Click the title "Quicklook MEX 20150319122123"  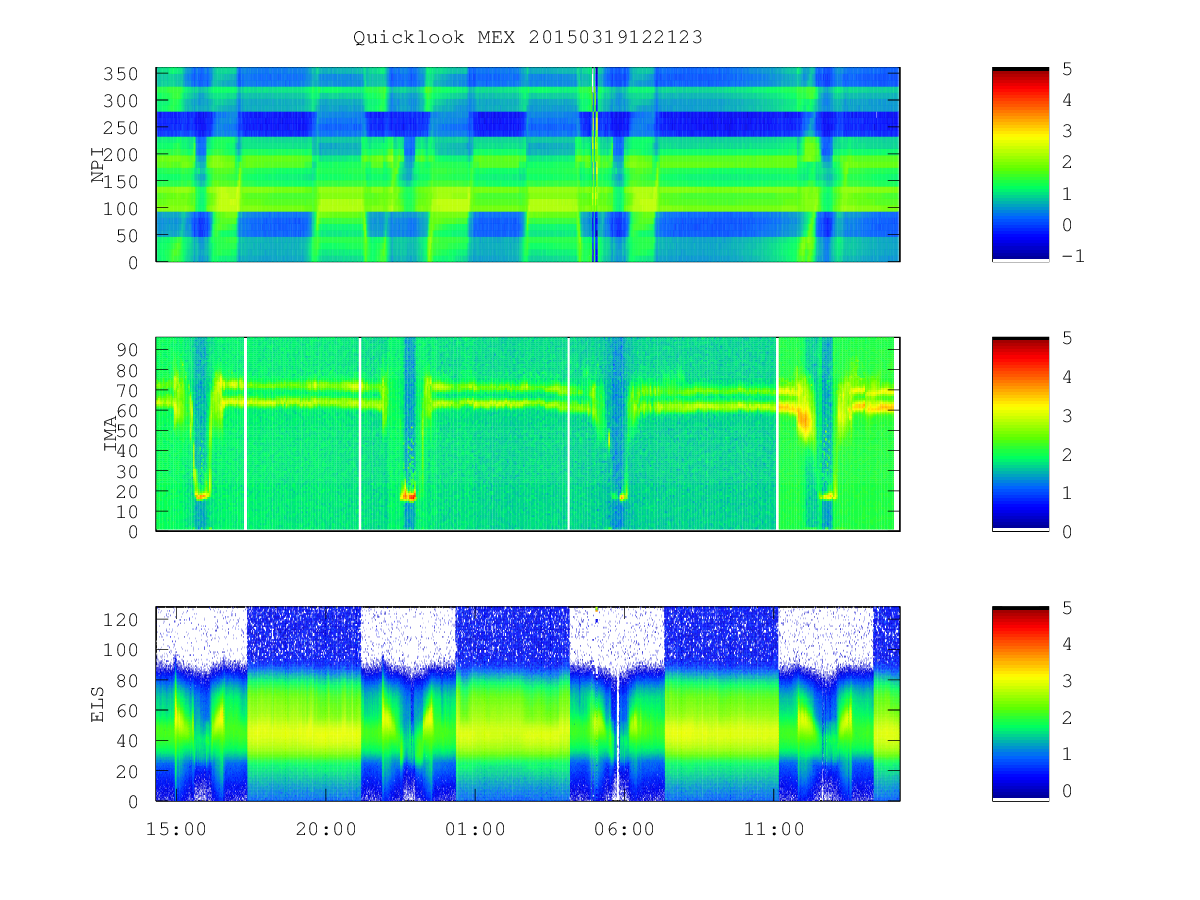point(528,38)
